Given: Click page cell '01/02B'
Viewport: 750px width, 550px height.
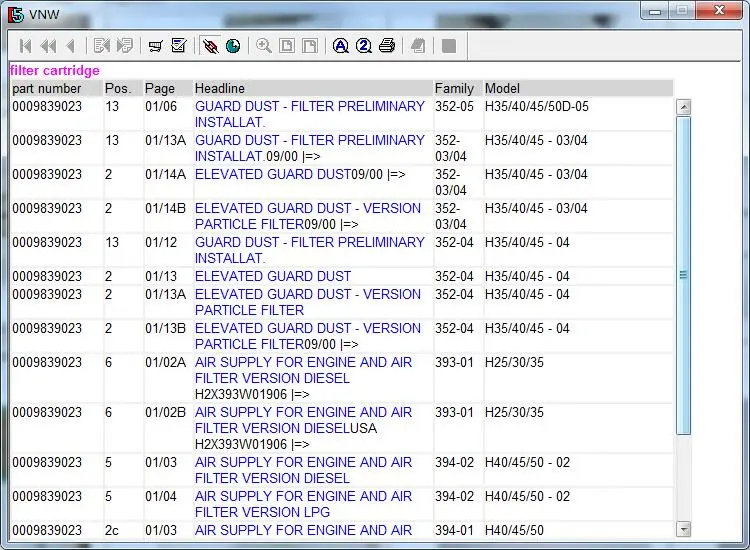Looking at the screenshot, I should tap(165, 412).
